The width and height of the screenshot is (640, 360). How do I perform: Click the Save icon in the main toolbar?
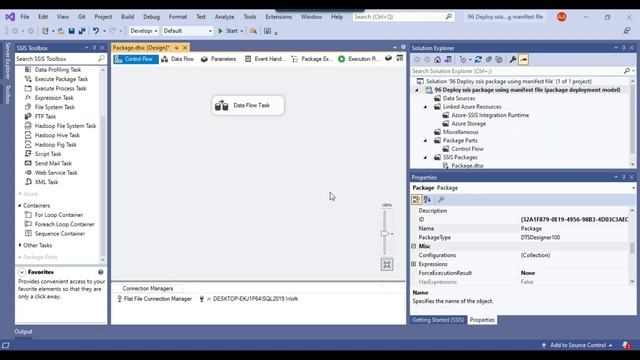[71, 31]
